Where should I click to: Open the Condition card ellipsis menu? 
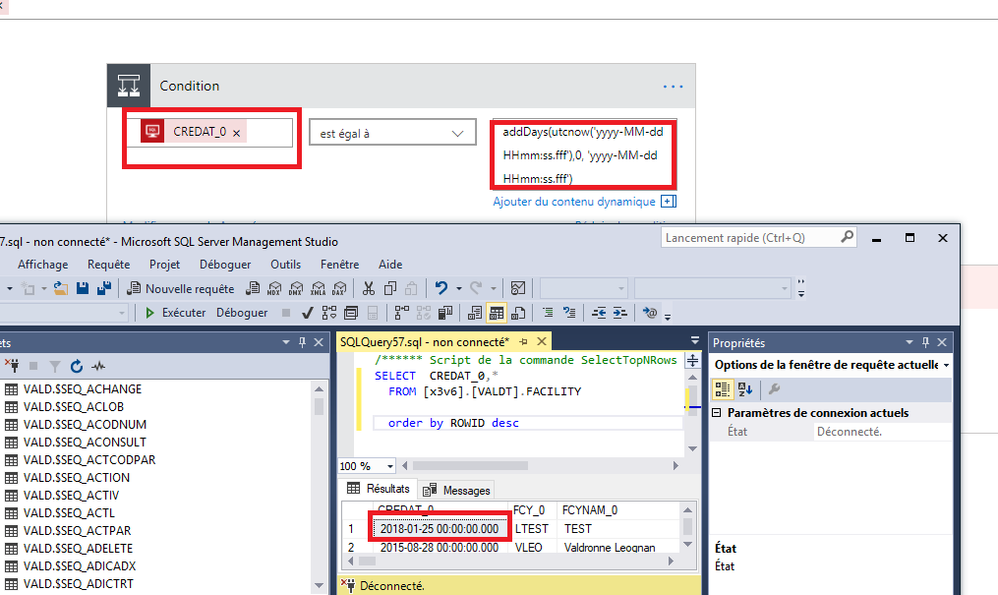pyautogui.click(x=673, y=86)
